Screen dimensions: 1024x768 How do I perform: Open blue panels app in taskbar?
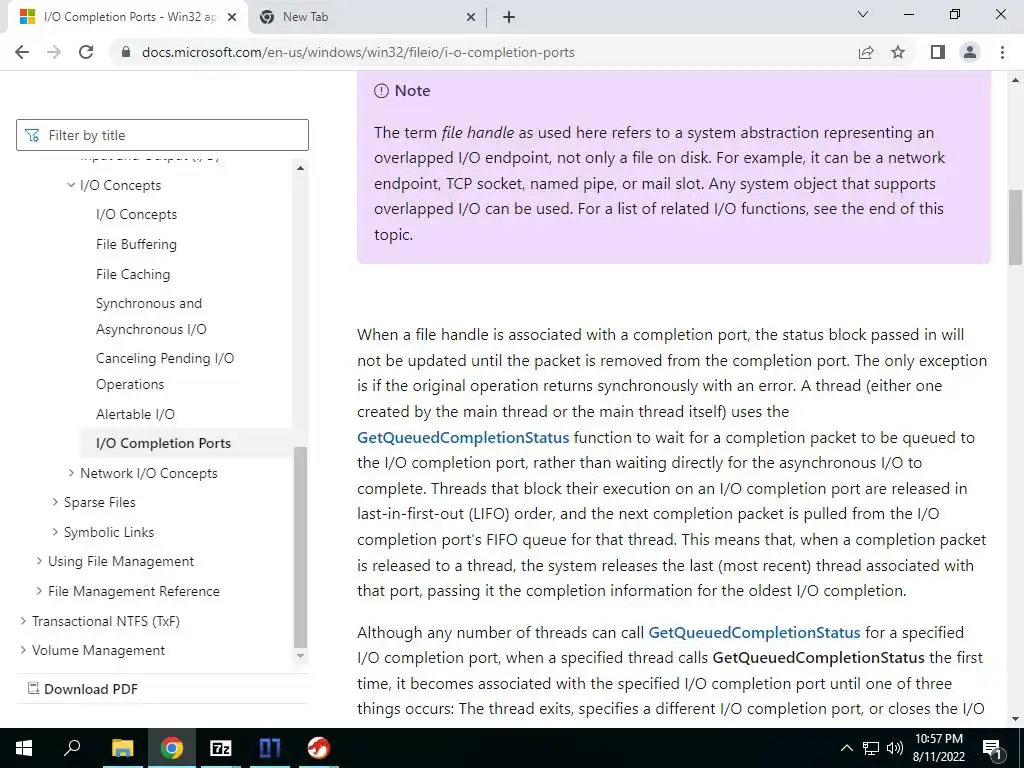(269, 748)
